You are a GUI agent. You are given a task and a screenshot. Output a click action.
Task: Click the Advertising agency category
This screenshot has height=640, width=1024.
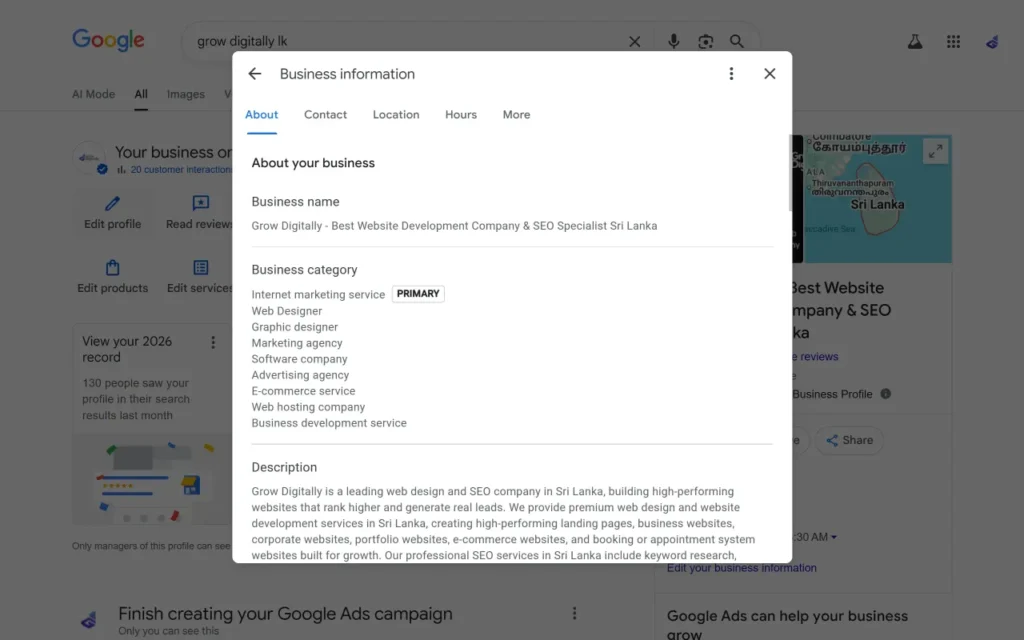300,375
